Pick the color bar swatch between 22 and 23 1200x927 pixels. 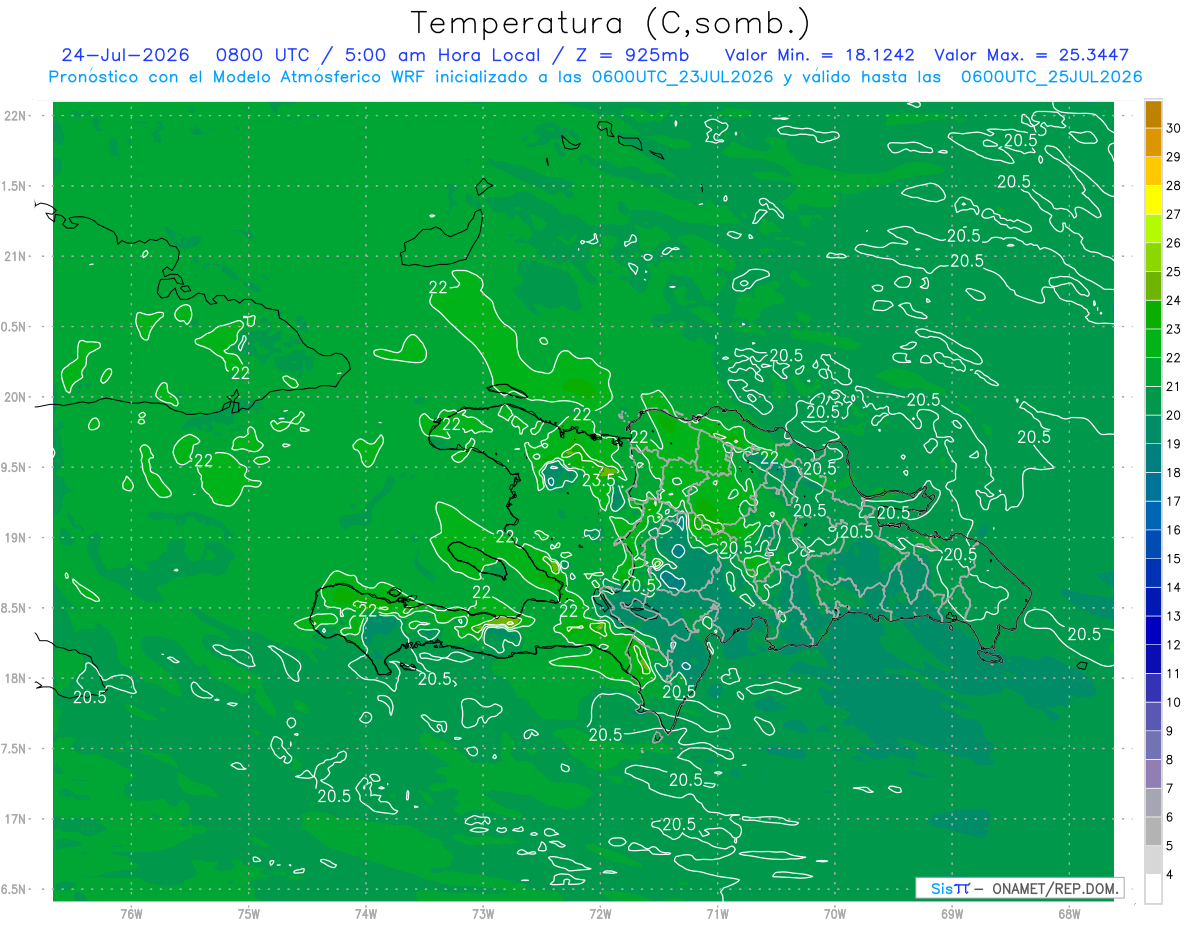(1153, 344)
